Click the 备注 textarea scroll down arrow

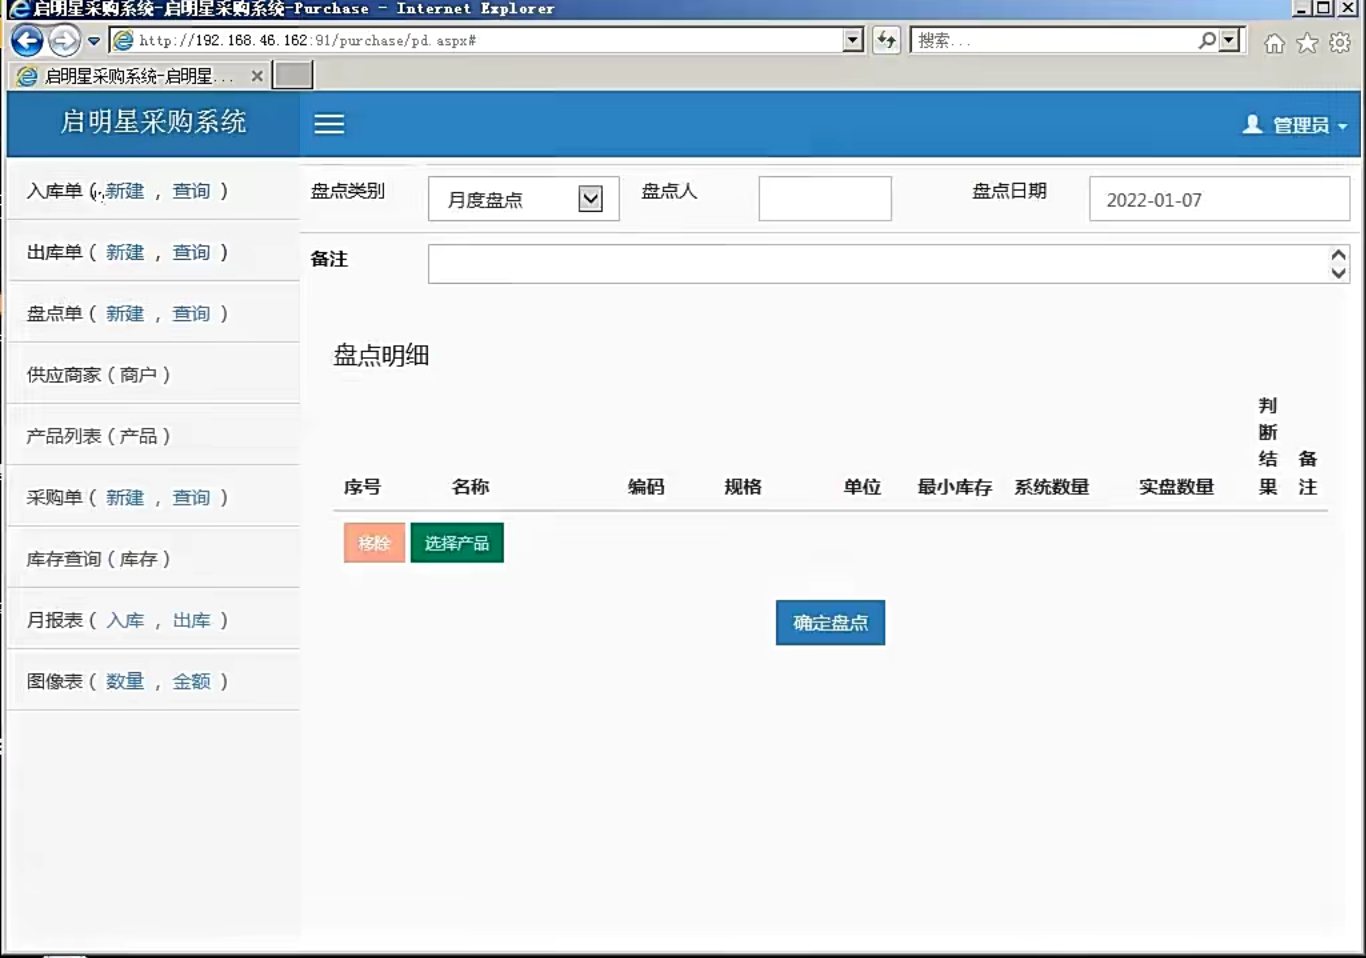click(x=1338, y=272)
